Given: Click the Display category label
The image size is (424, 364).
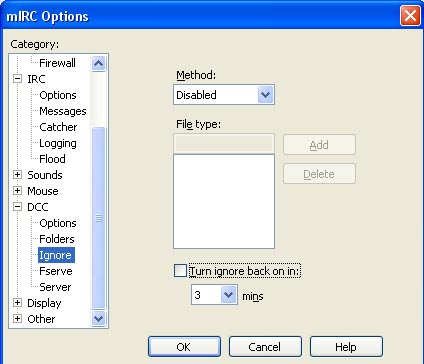Looking at the screenshot, I should 44,303.
